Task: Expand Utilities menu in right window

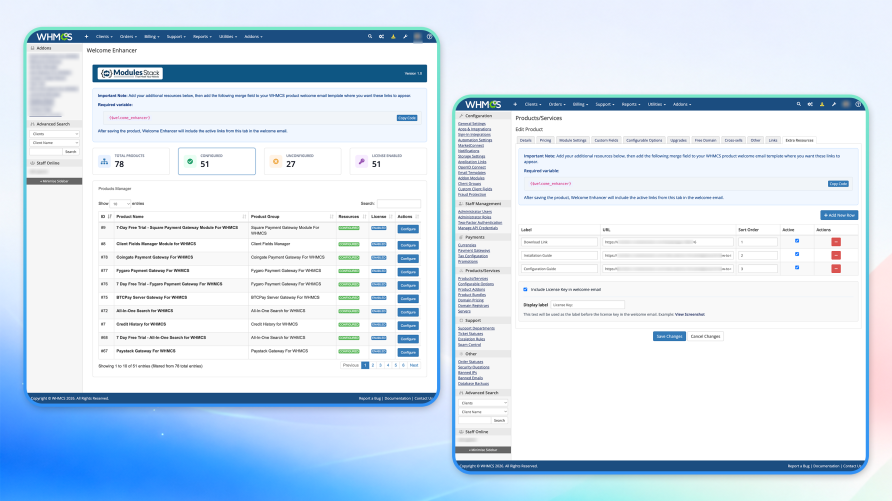Action: [656, 104]
